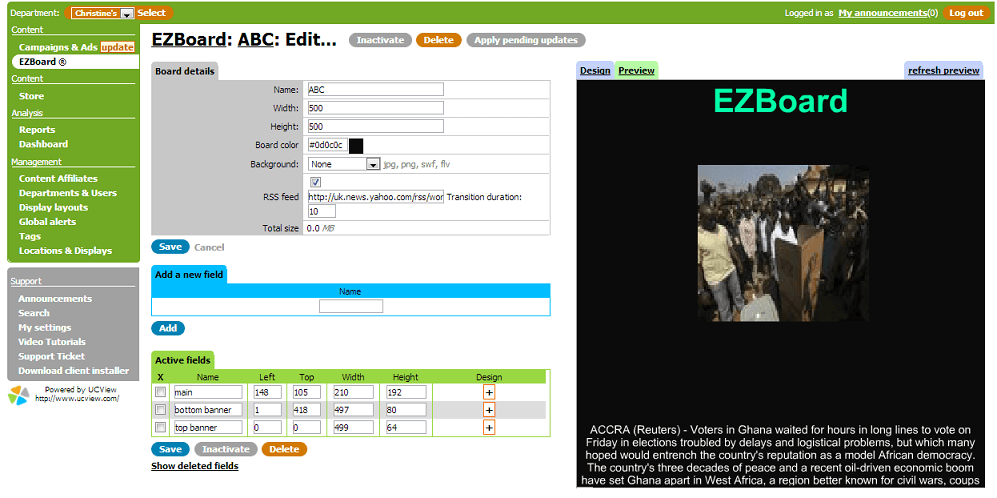The width and height of the screenshot is (997, 498).
Task: Click the EZBoard breadcrumb link in title
Action: [189, 41]
